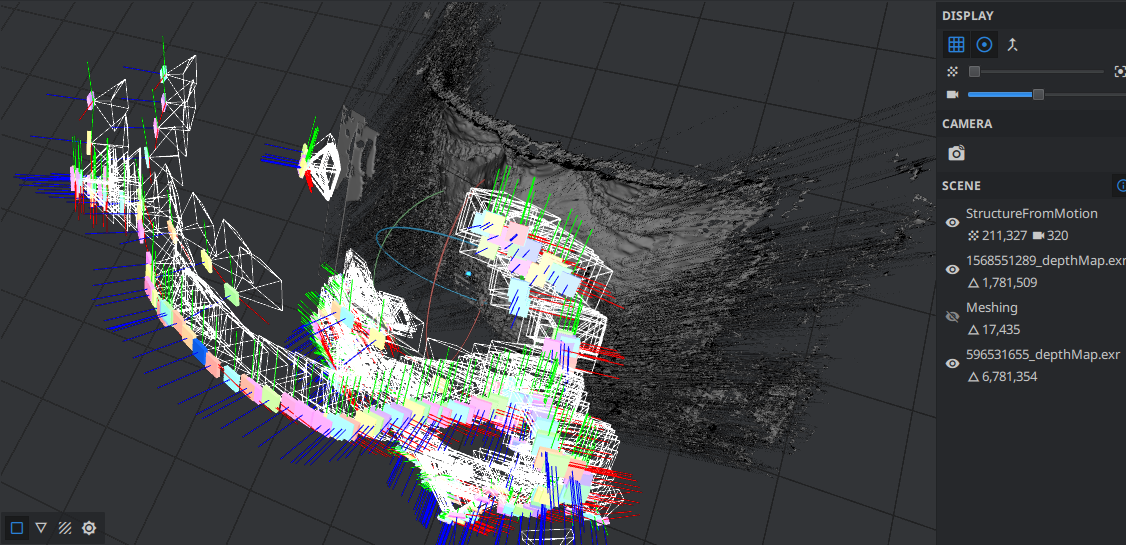The image size is (1126, 545).
Task: Toggle the origin axes display icon
Action: tap(1013, 45)
